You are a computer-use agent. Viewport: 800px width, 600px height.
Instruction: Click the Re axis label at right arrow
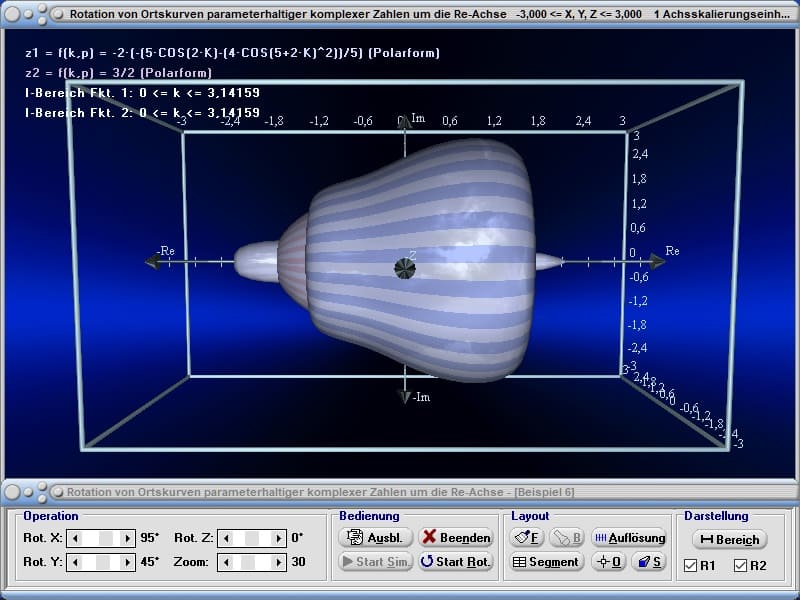pyautogui.click(x=672, y=251)
